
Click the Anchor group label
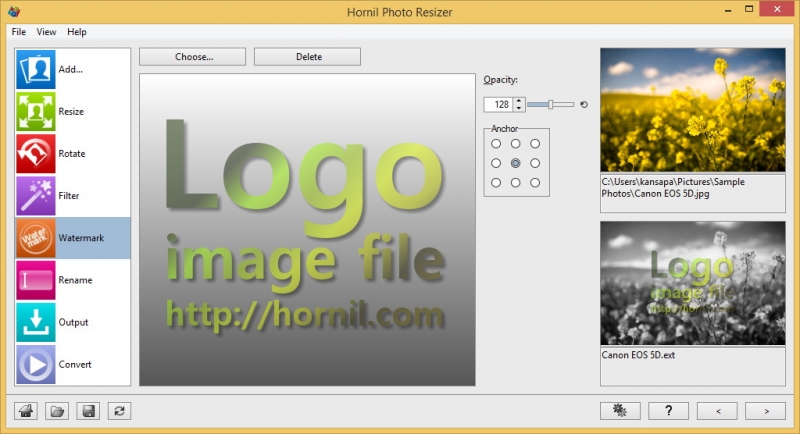point(504,129)
